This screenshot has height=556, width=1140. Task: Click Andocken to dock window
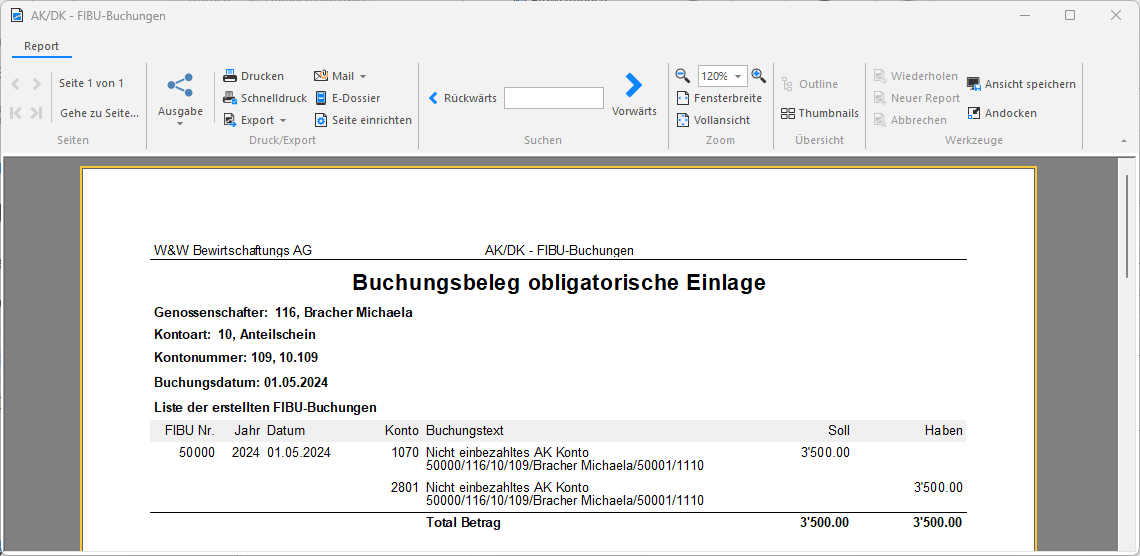click(x=1002, y=113)
